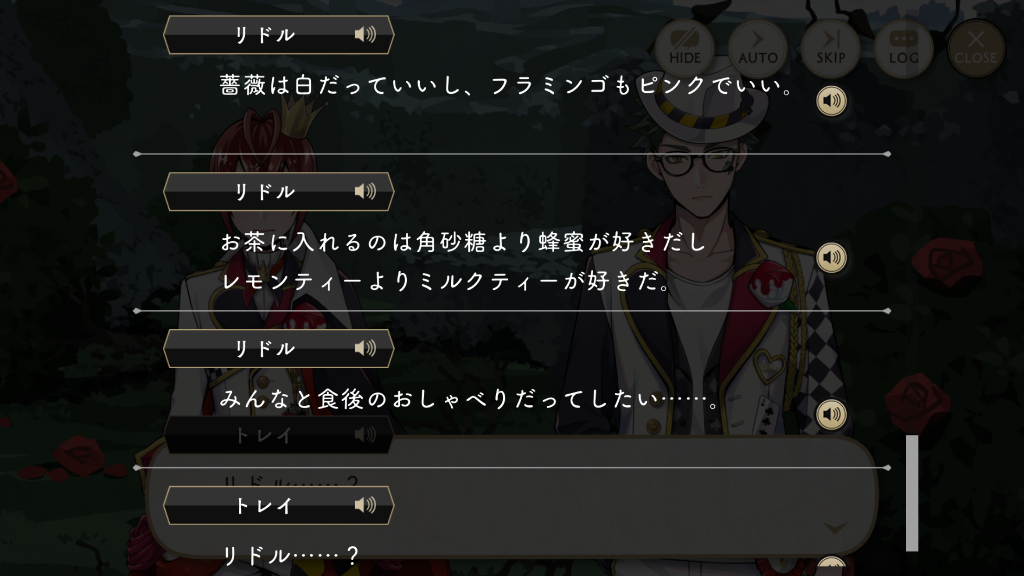Tap speaker icon in first リドル name plate
The image size is (1024, 576).
[365, 35]
